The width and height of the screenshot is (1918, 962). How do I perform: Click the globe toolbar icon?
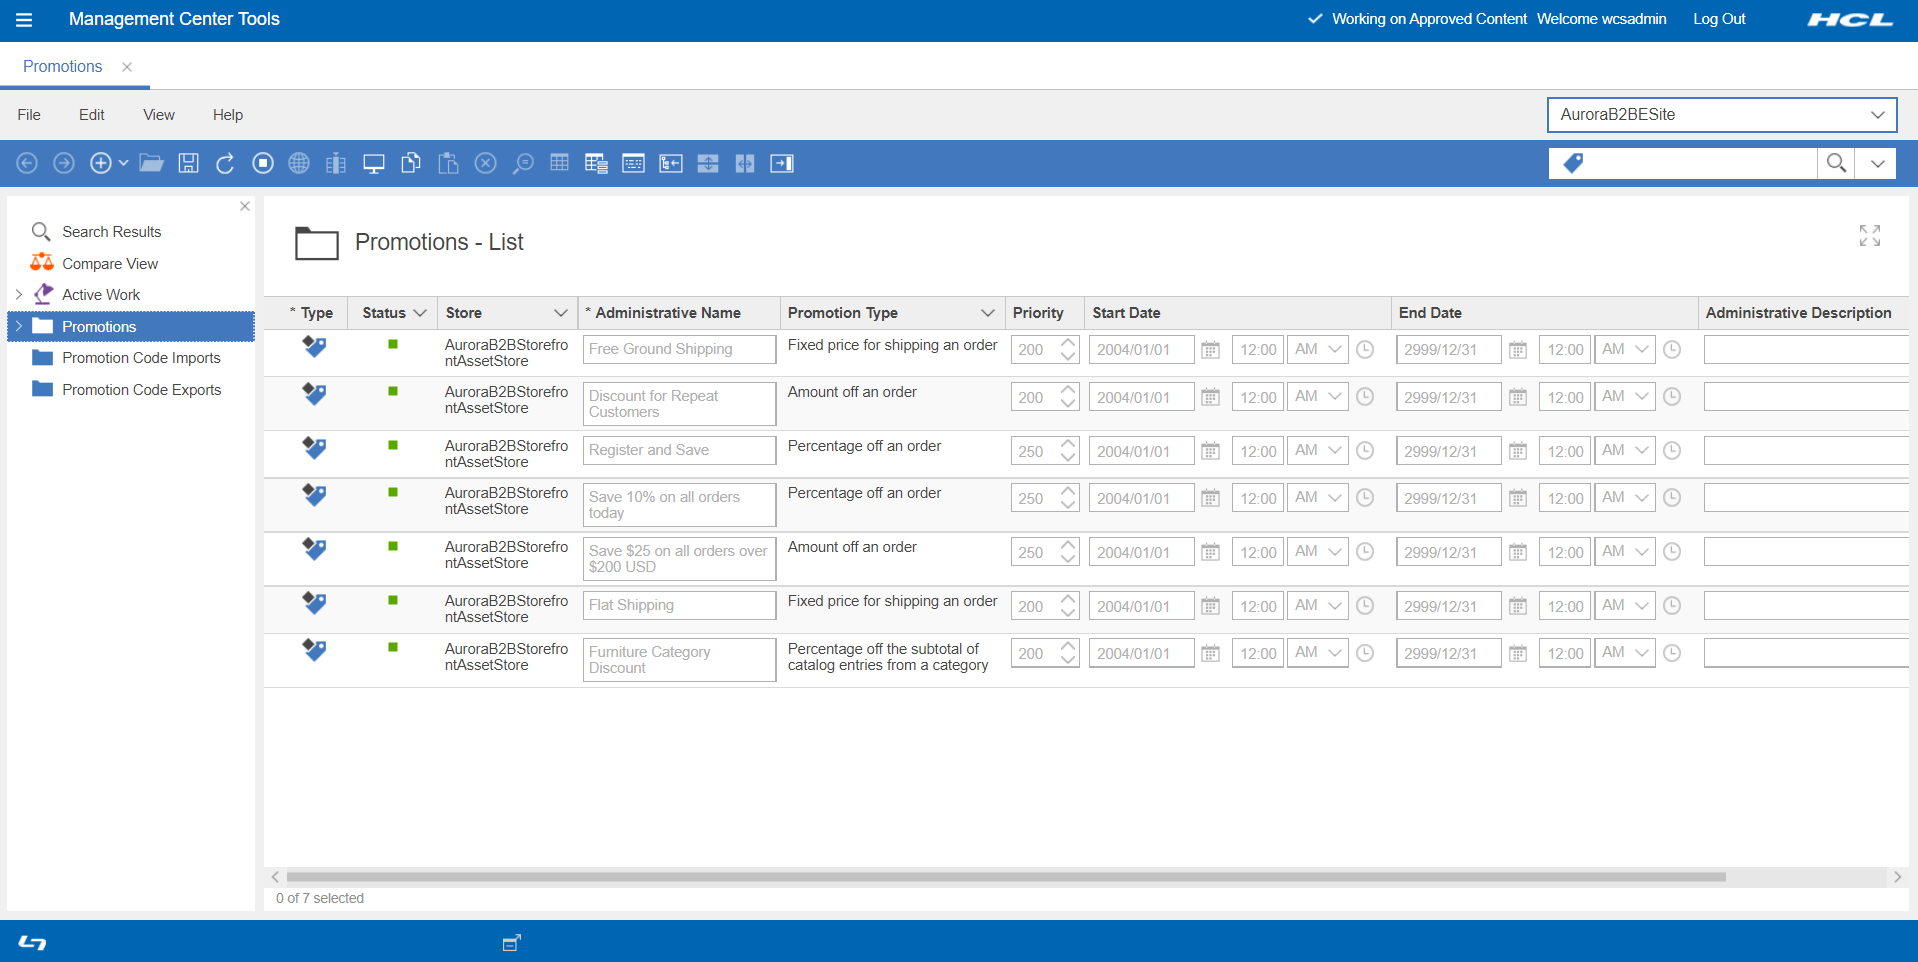pos(299,163)
